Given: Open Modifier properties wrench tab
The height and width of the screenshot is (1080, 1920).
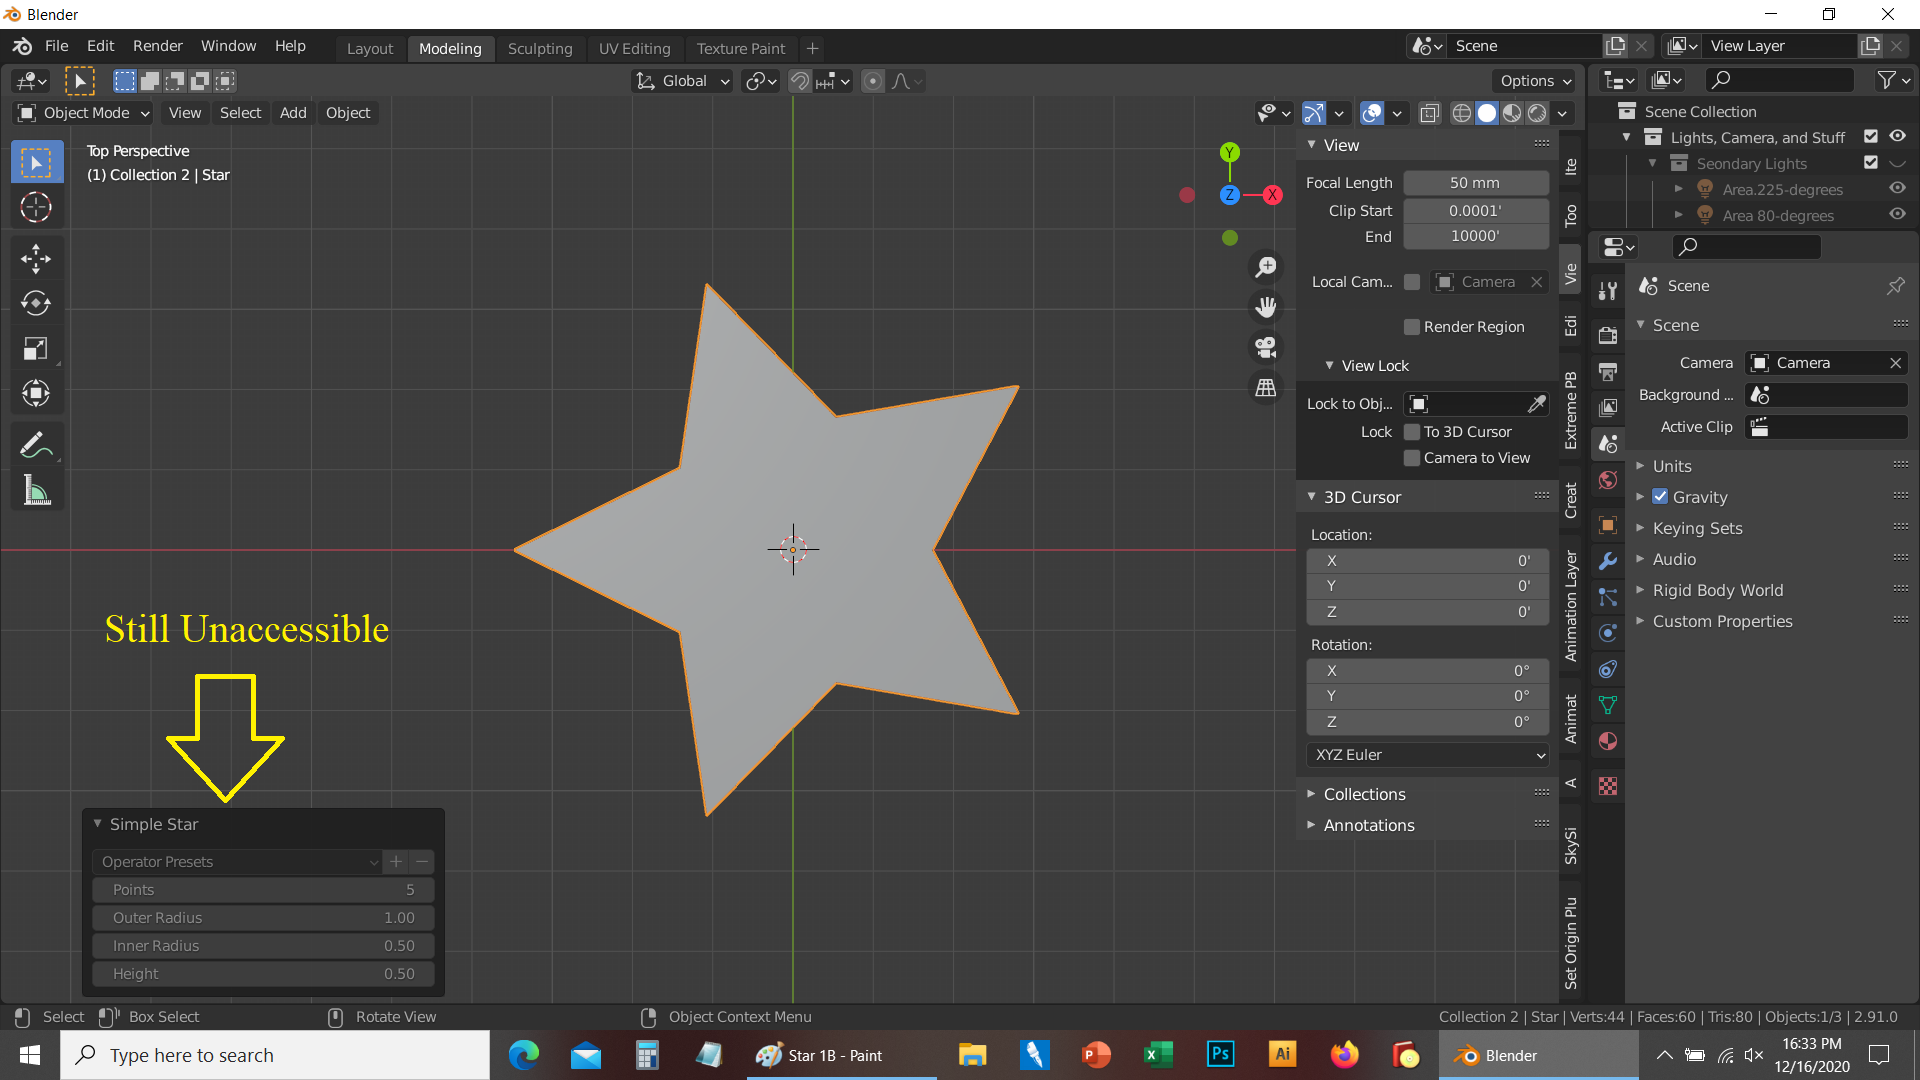Looking at the screenshot, I should [x=1608, y=561].
